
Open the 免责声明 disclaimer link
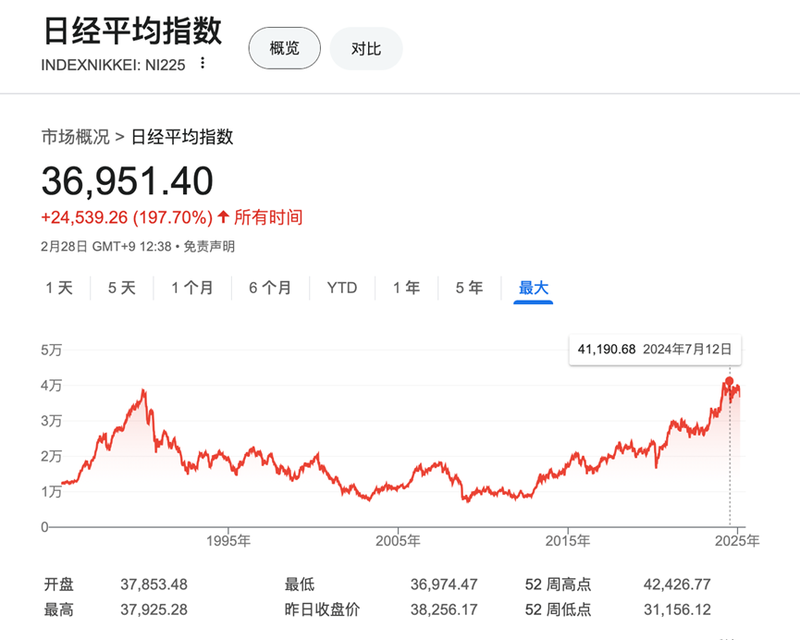(x=209, y=247)
